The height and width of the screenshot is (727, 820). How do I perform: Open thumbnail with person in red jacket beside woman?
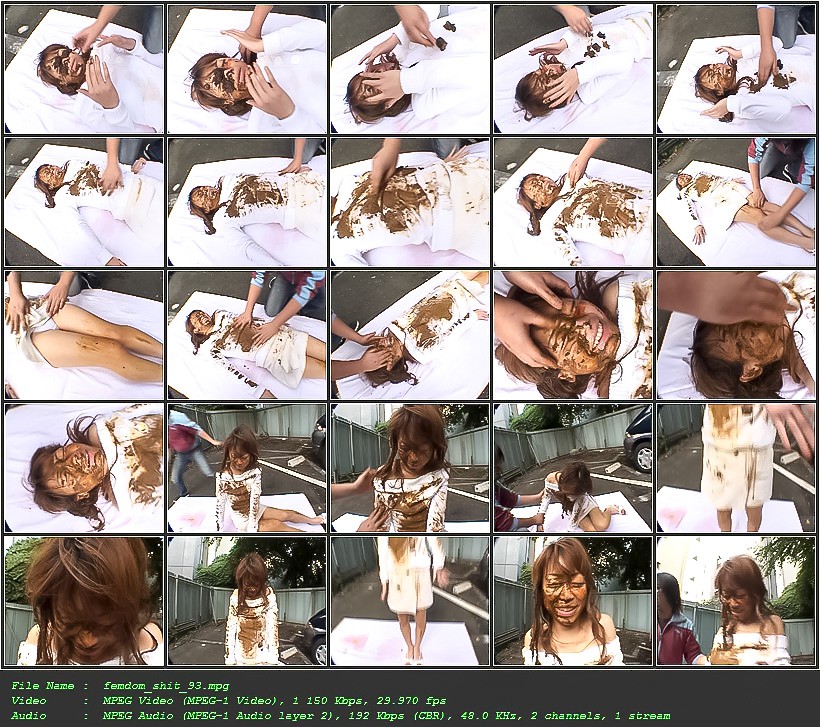click(736, 601)
